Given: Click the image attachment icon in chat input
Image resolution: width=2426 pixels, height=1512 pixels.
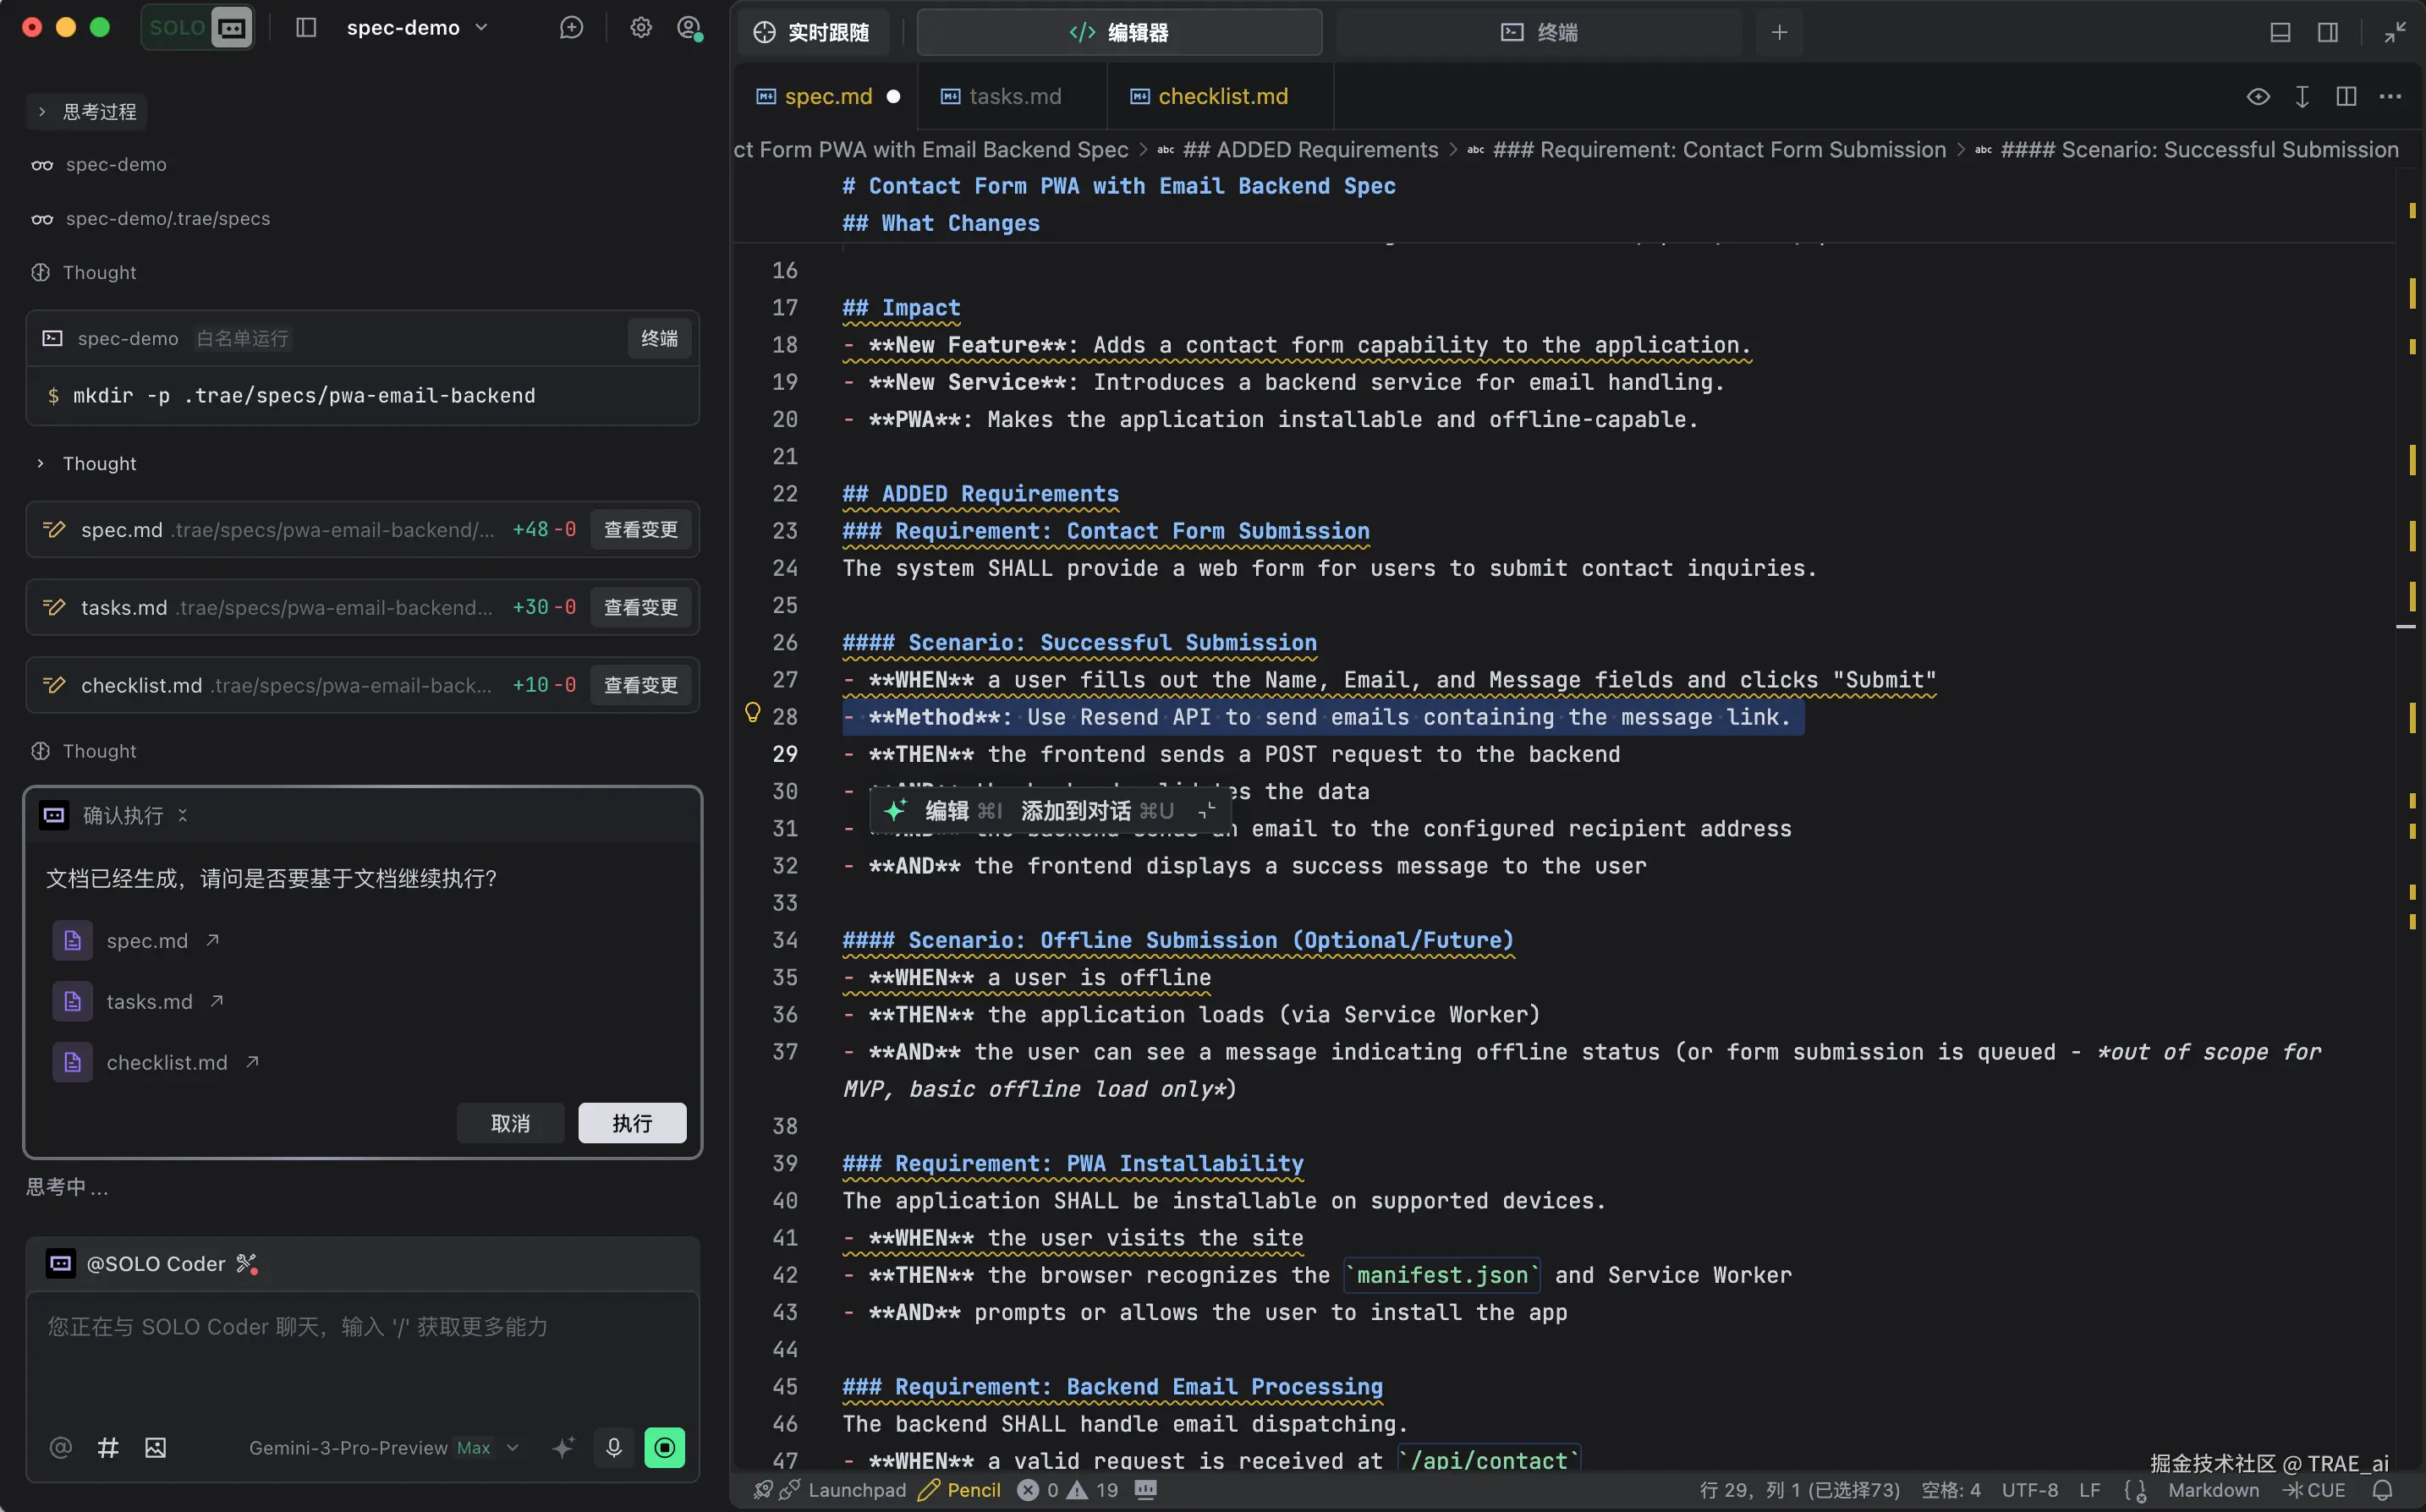Looking at the screenshot, I should point(155,1447).
